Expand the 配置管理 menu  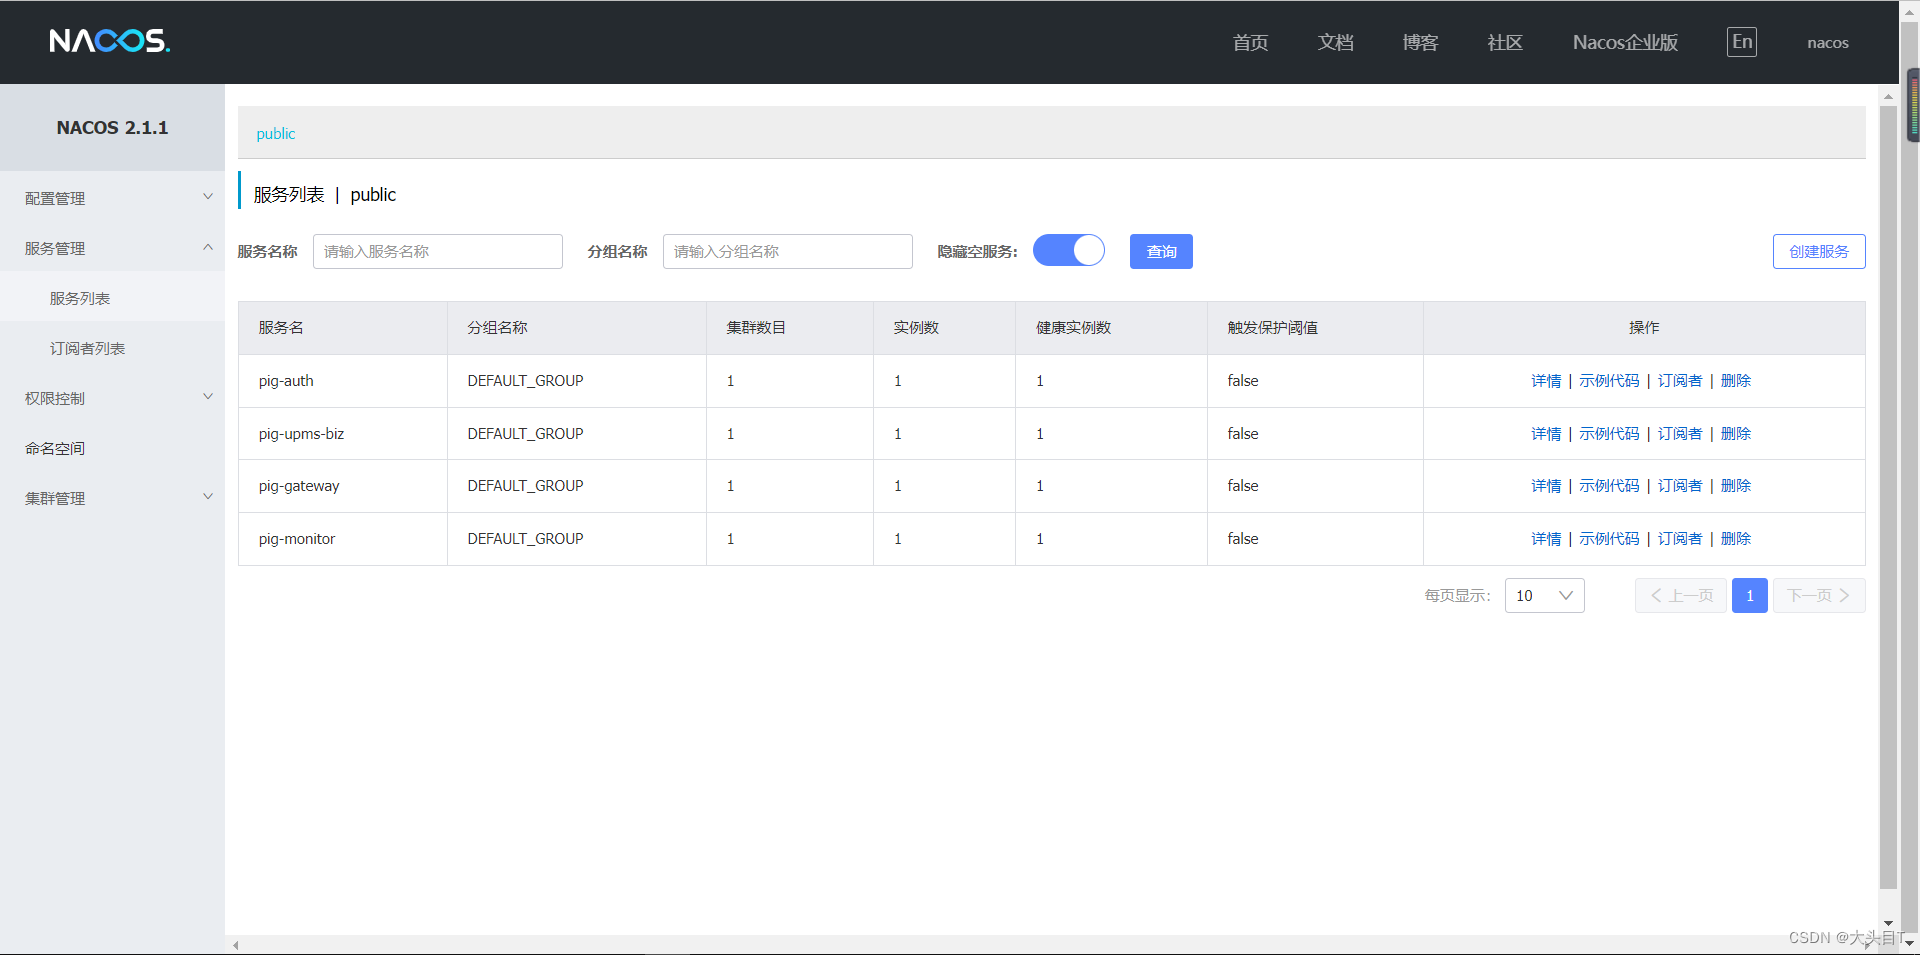(112, 198)
